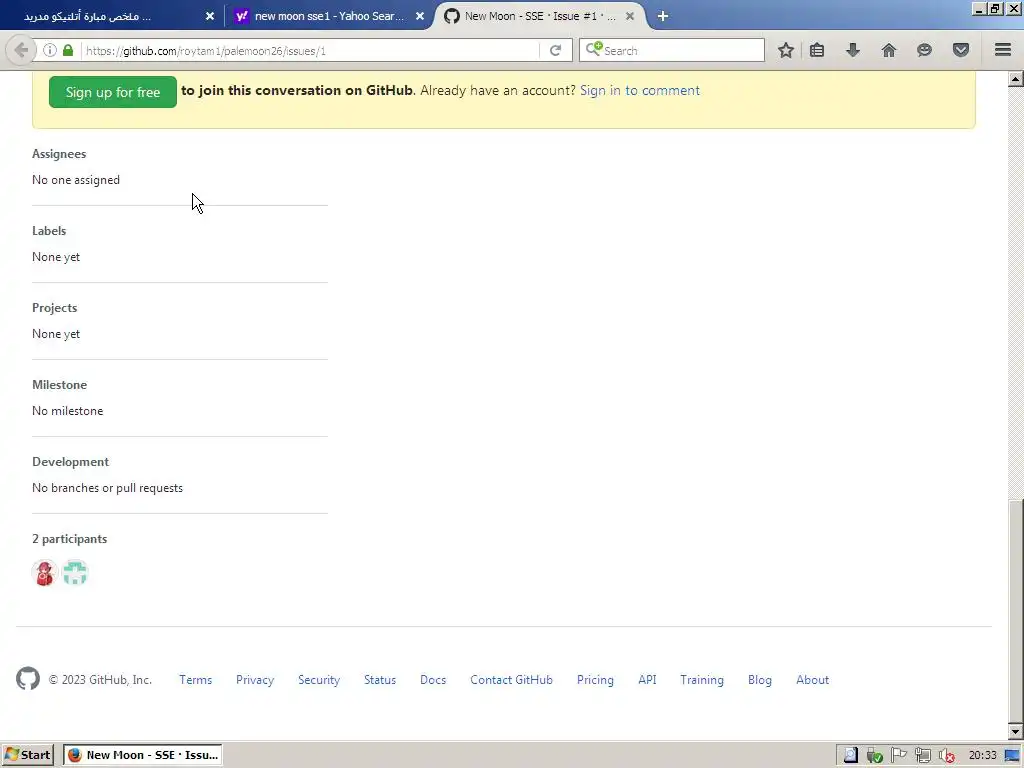
Task: Click the green shield tray icon
Action: point(874,756)
